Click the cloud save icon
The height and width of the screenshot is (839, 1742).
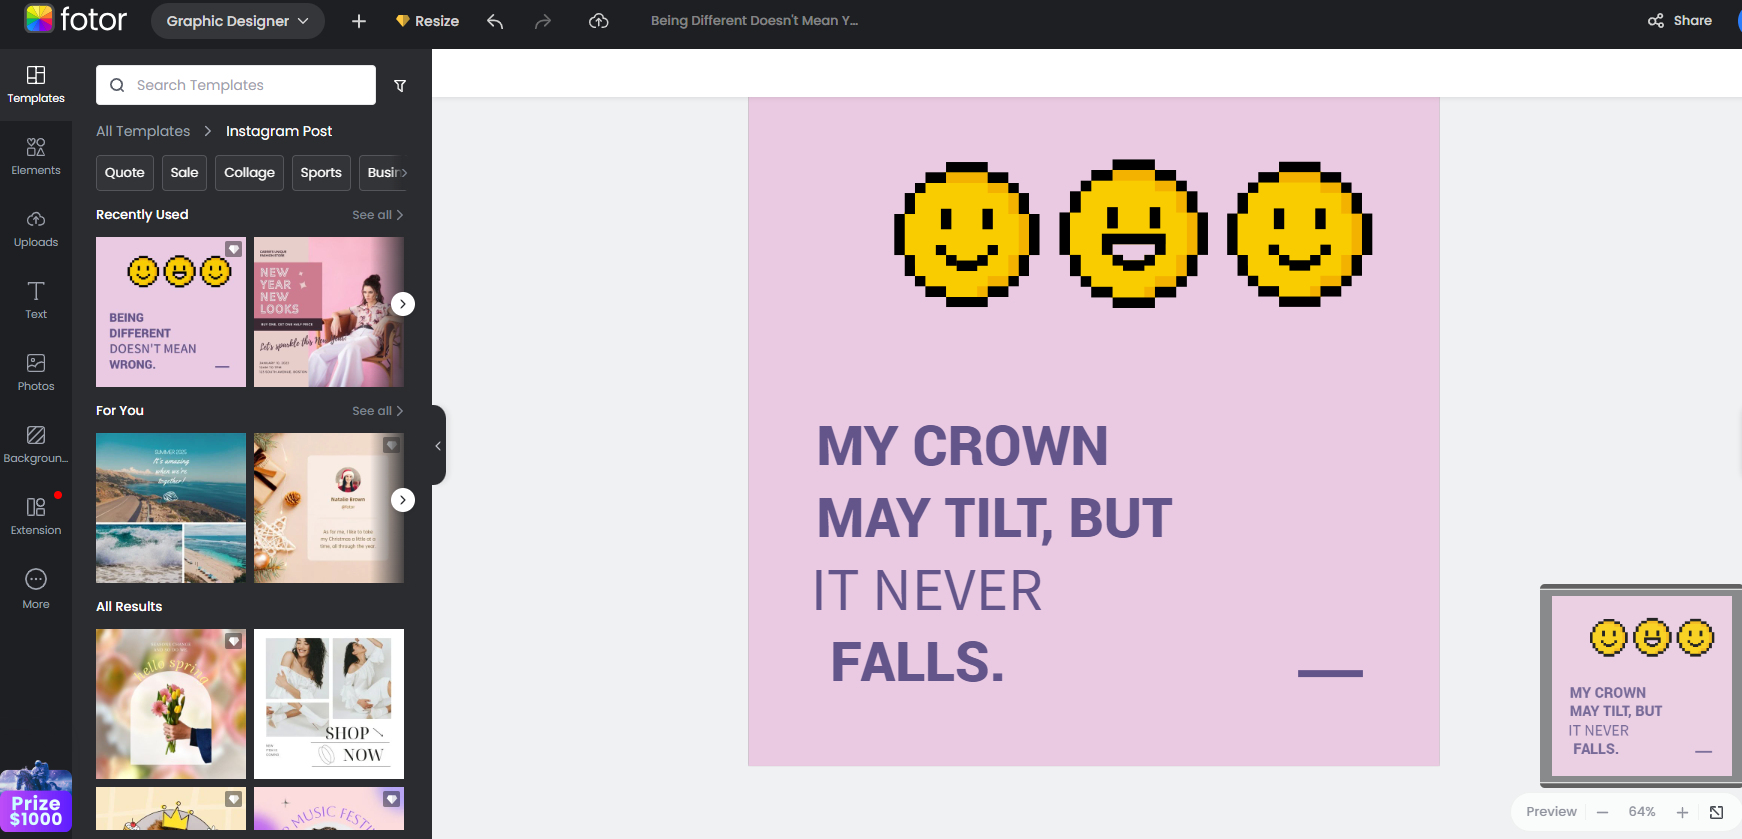pos(599,21)
